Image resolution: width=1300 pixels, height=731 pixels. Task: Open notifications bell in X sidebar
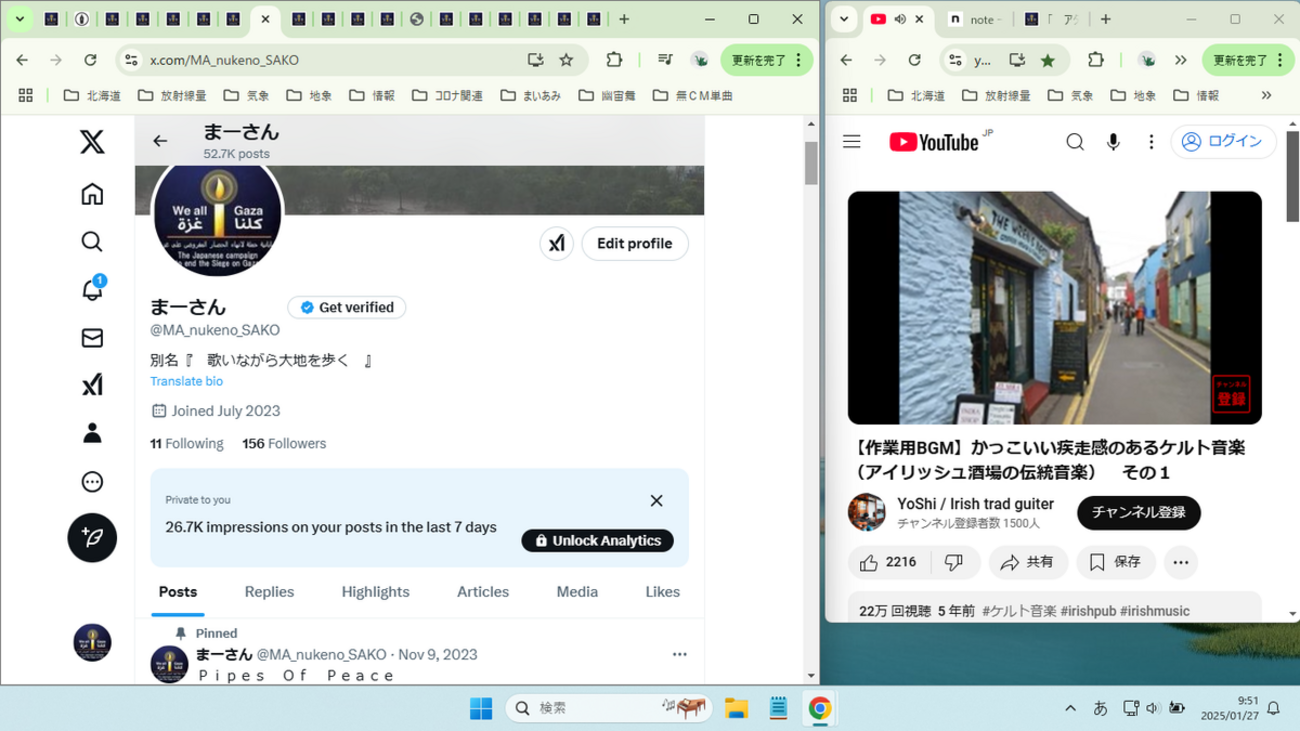click(92, 289)
